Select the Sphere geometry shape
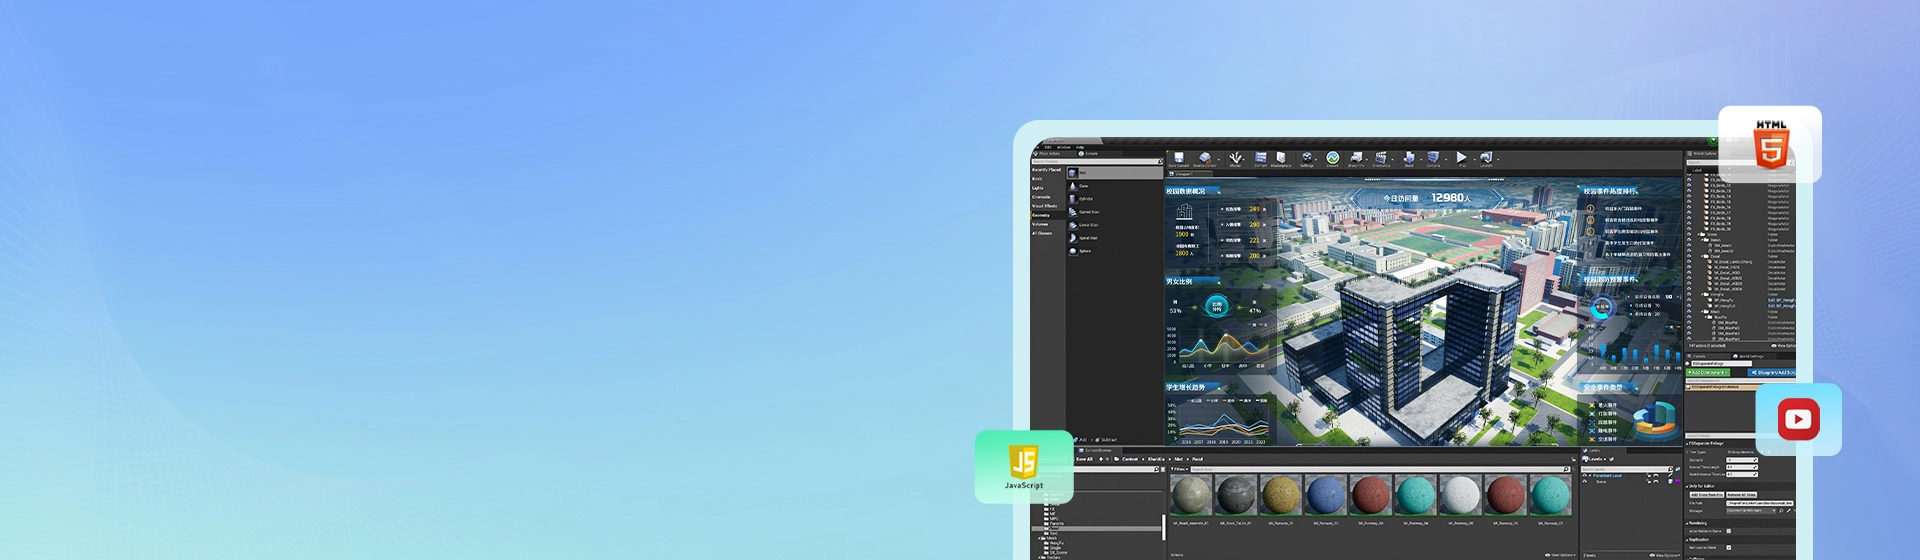Image resolution: width=1920 pixels, height=560 pixels. pyautogui.click(x=1085, y=251)
